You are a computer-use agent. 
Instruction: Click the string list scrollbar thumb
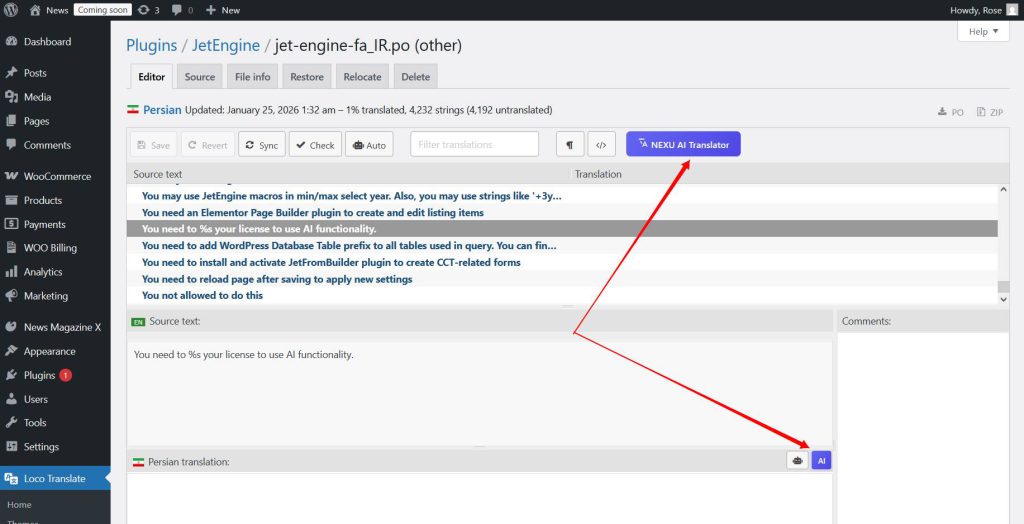tap(1004, 287)
